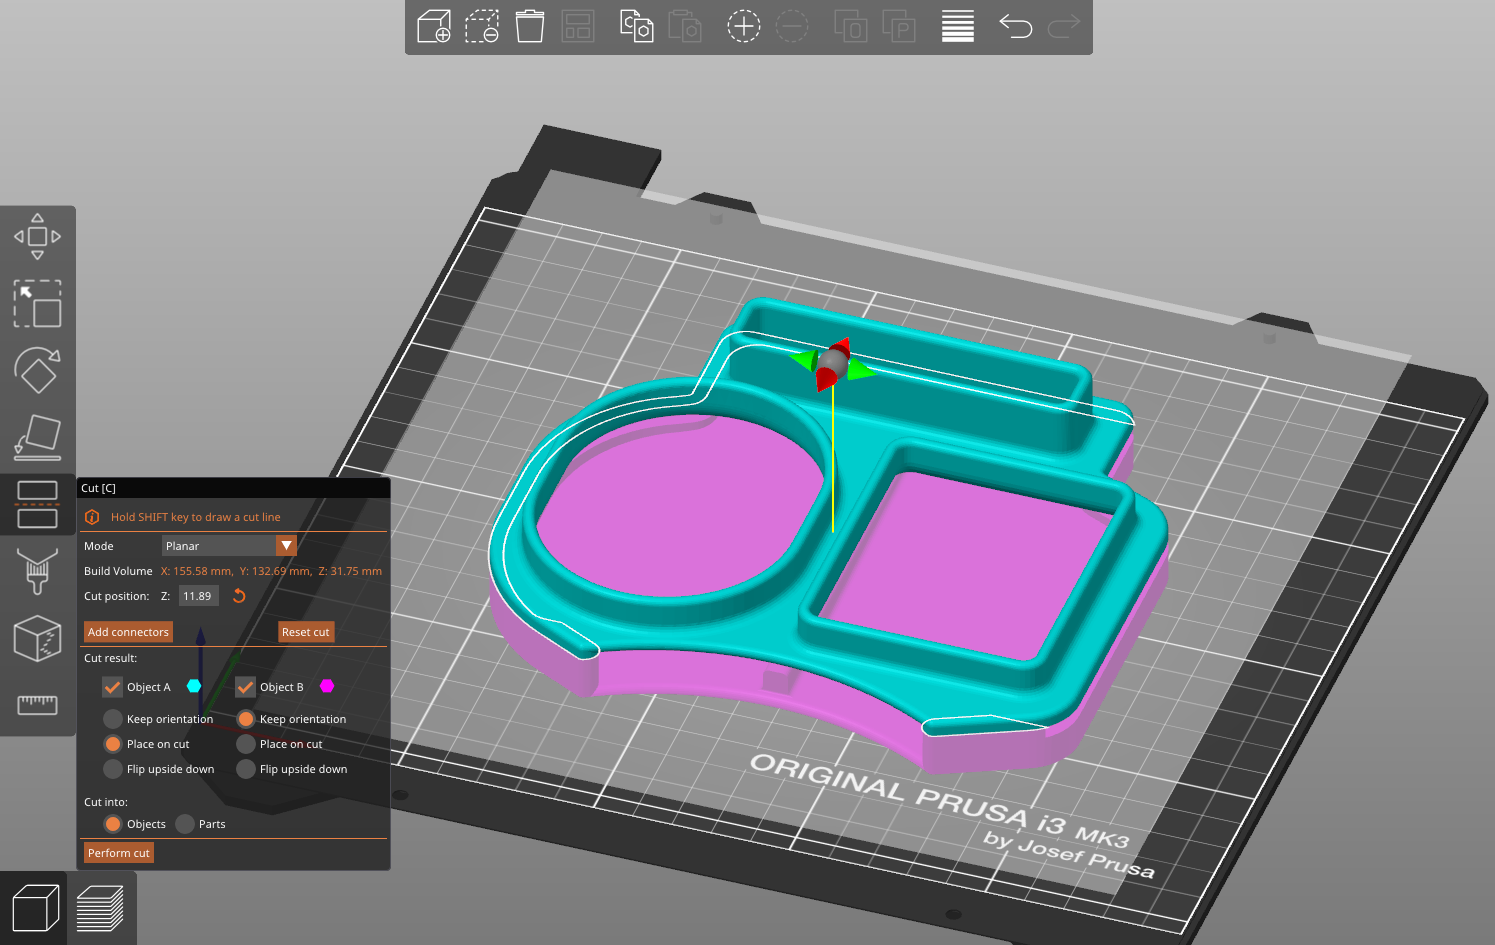The width and height of the screenshot is (1495, 945).
Task: Click the magenta Object B color swatch
Action: pos(327,686)
